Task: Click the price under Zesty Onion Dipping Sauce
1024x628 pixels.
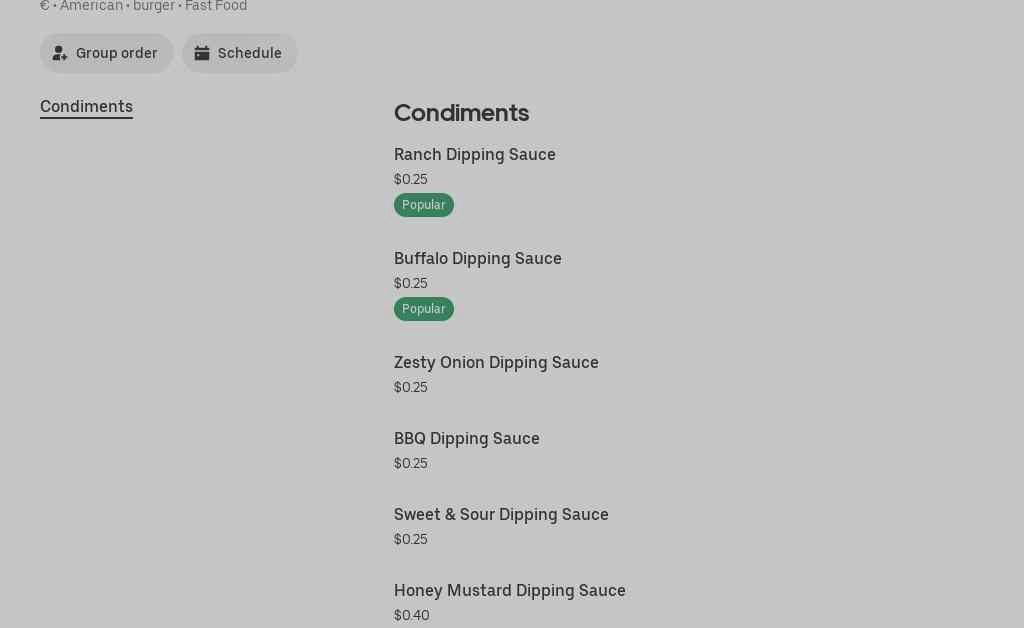Action: [410, 388]
